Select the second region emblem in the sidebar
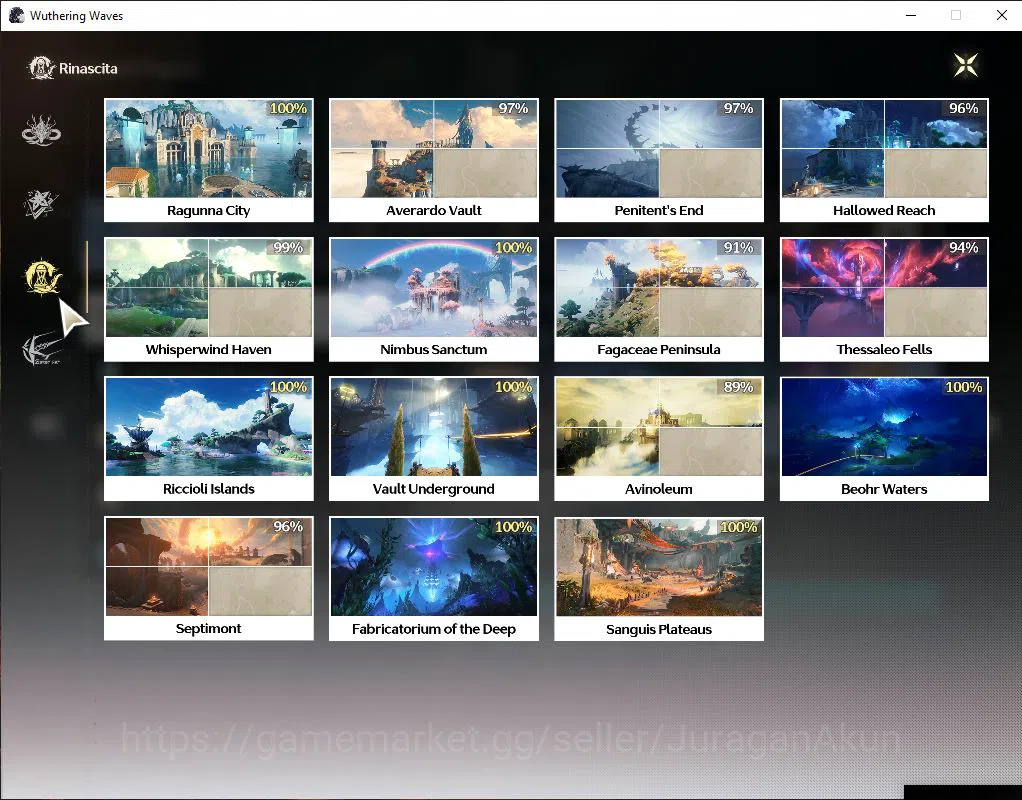Screen dimensions: 1022x800 pyautogui.click(x=40, y=204)
